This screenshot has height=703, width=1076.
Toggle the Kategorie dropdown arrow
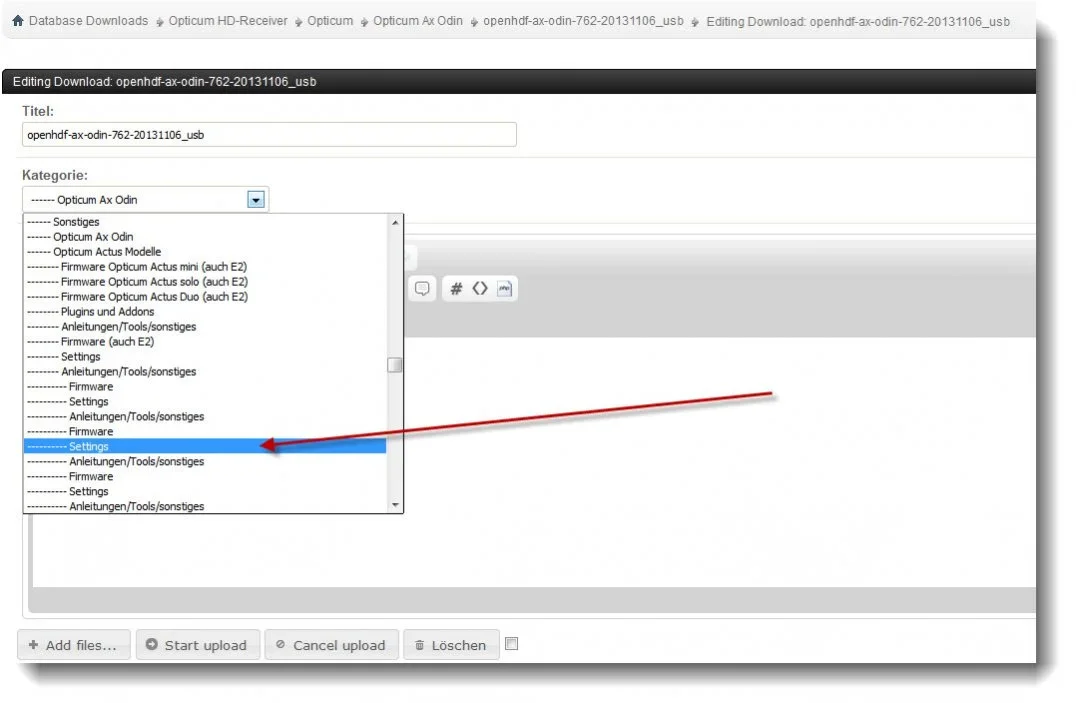pyautogui.click(x=256, y=200)
